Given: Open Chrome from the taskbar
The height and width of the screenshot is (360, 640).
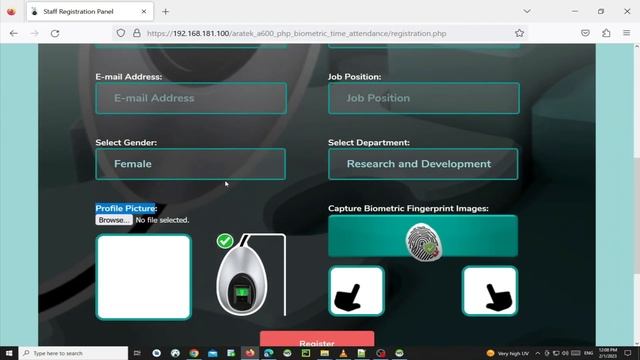Looking at the screenshot, I should point(194,353).
